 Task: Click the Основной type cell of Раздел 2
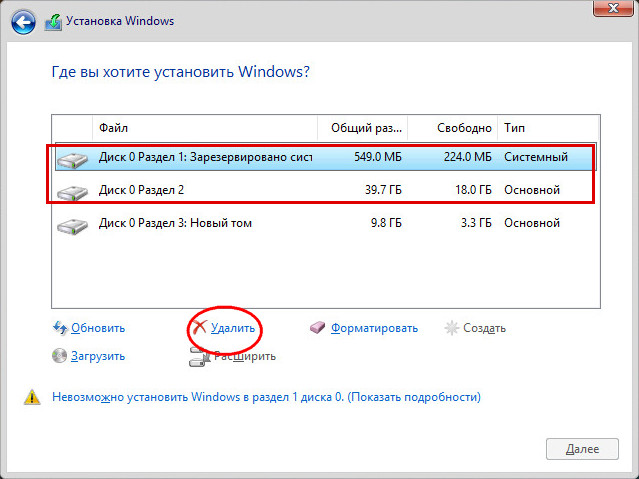pos(531,190)
